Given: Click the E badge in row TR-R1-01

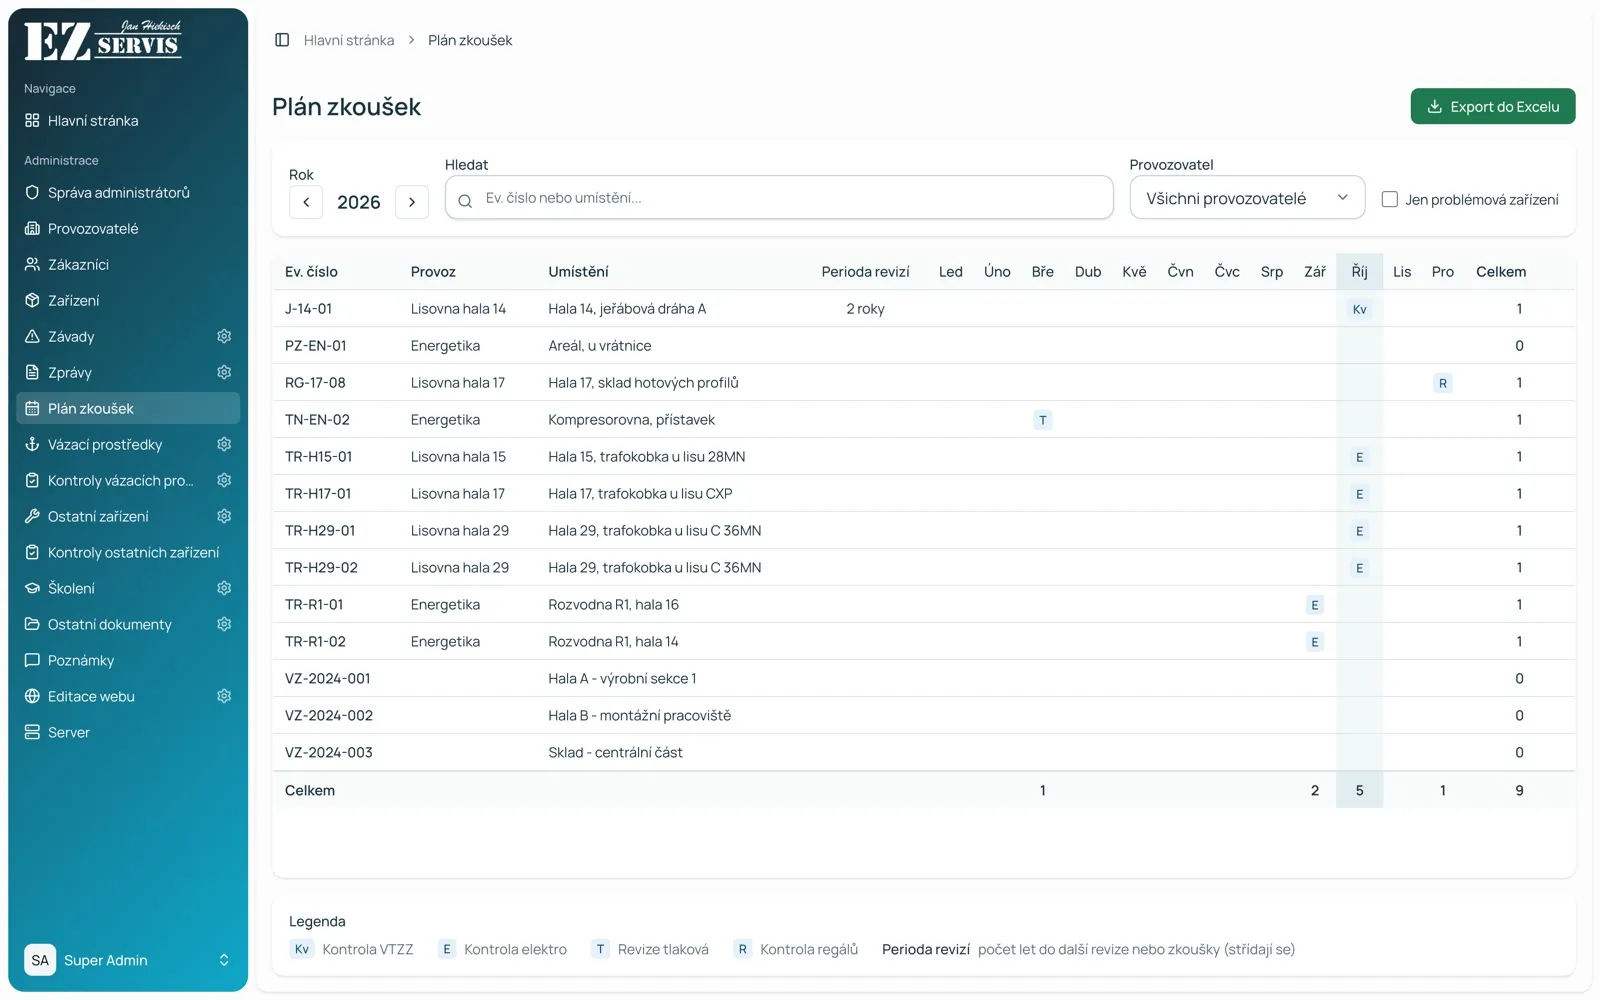Looking at the screenshot, I should 1314,605.
